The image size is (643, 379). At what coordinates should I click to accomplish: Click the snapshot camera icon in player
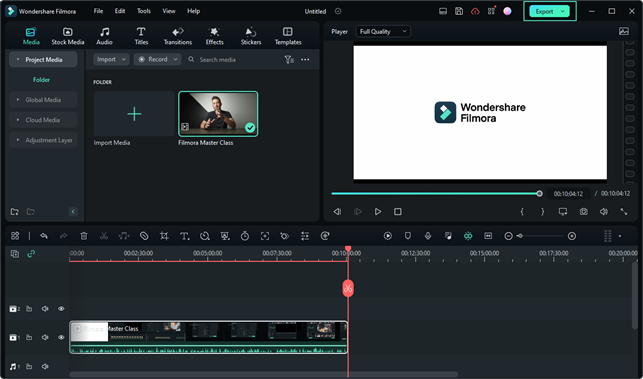pos(584,212)
